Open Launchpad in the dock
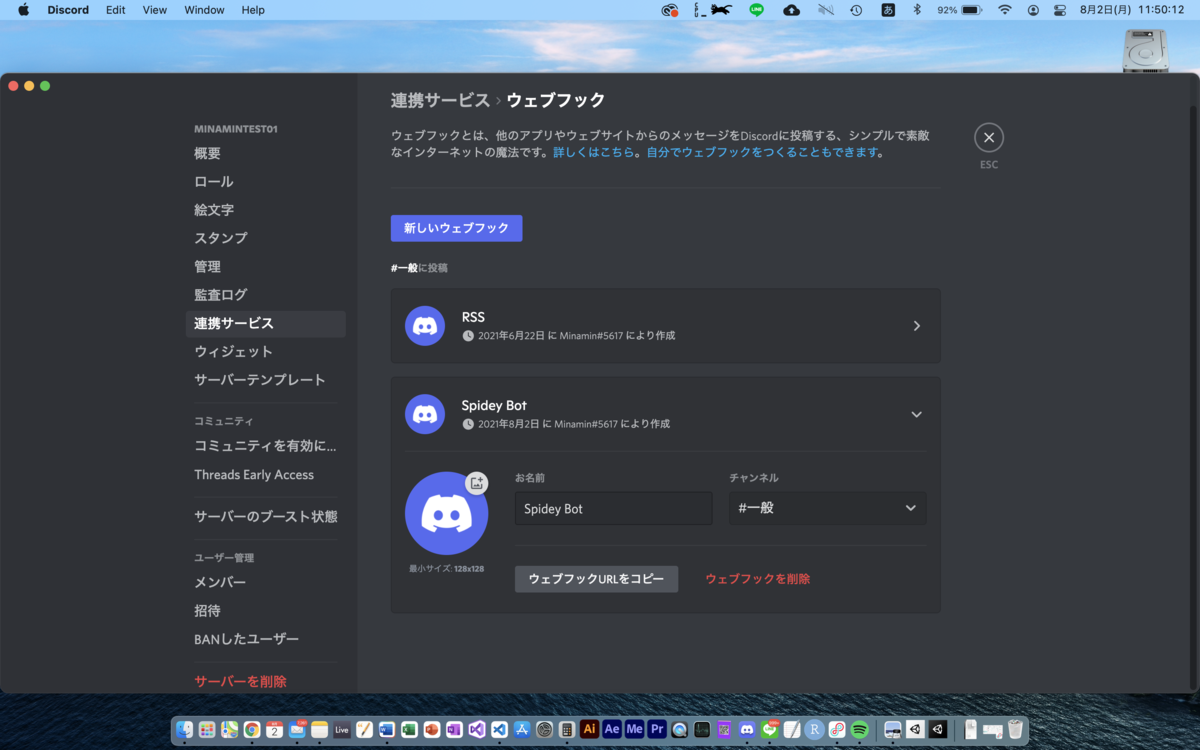Screen dimensions: 1200x750 207,730
